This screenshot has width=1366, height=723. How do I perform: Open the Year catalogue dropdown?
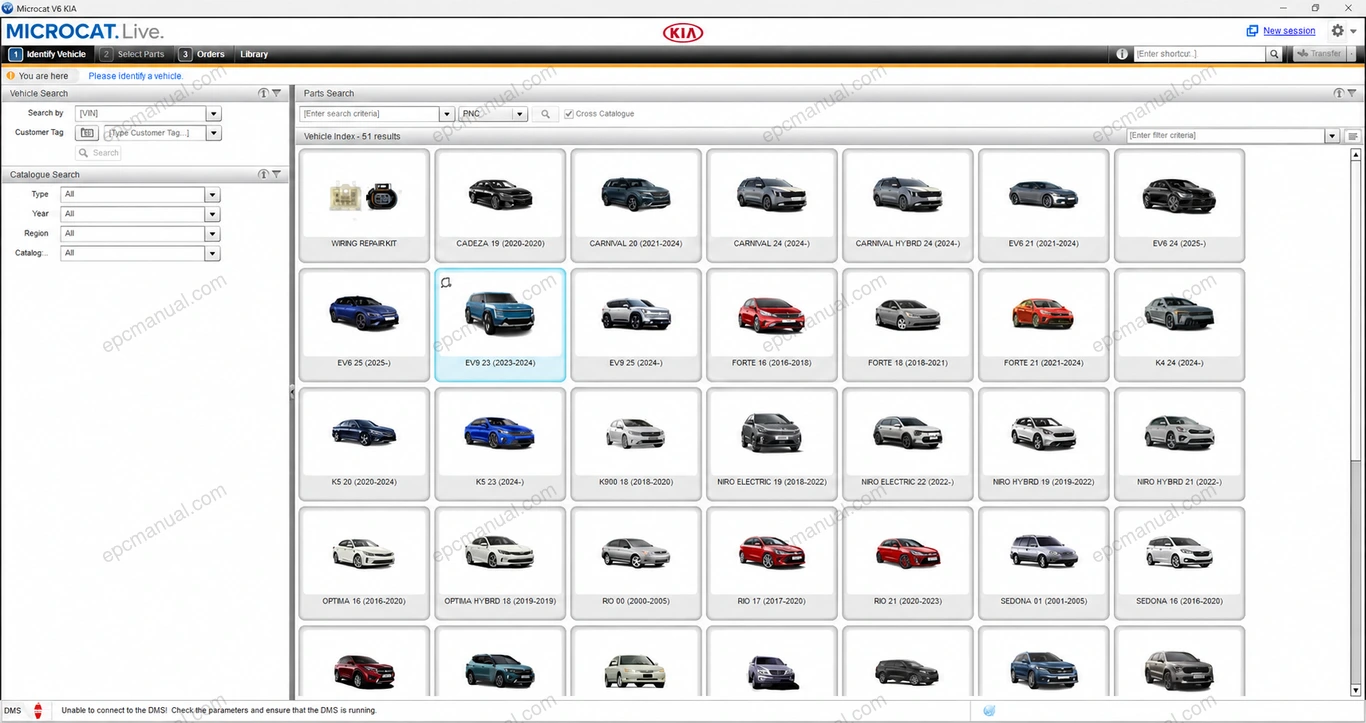click(213, 214)
